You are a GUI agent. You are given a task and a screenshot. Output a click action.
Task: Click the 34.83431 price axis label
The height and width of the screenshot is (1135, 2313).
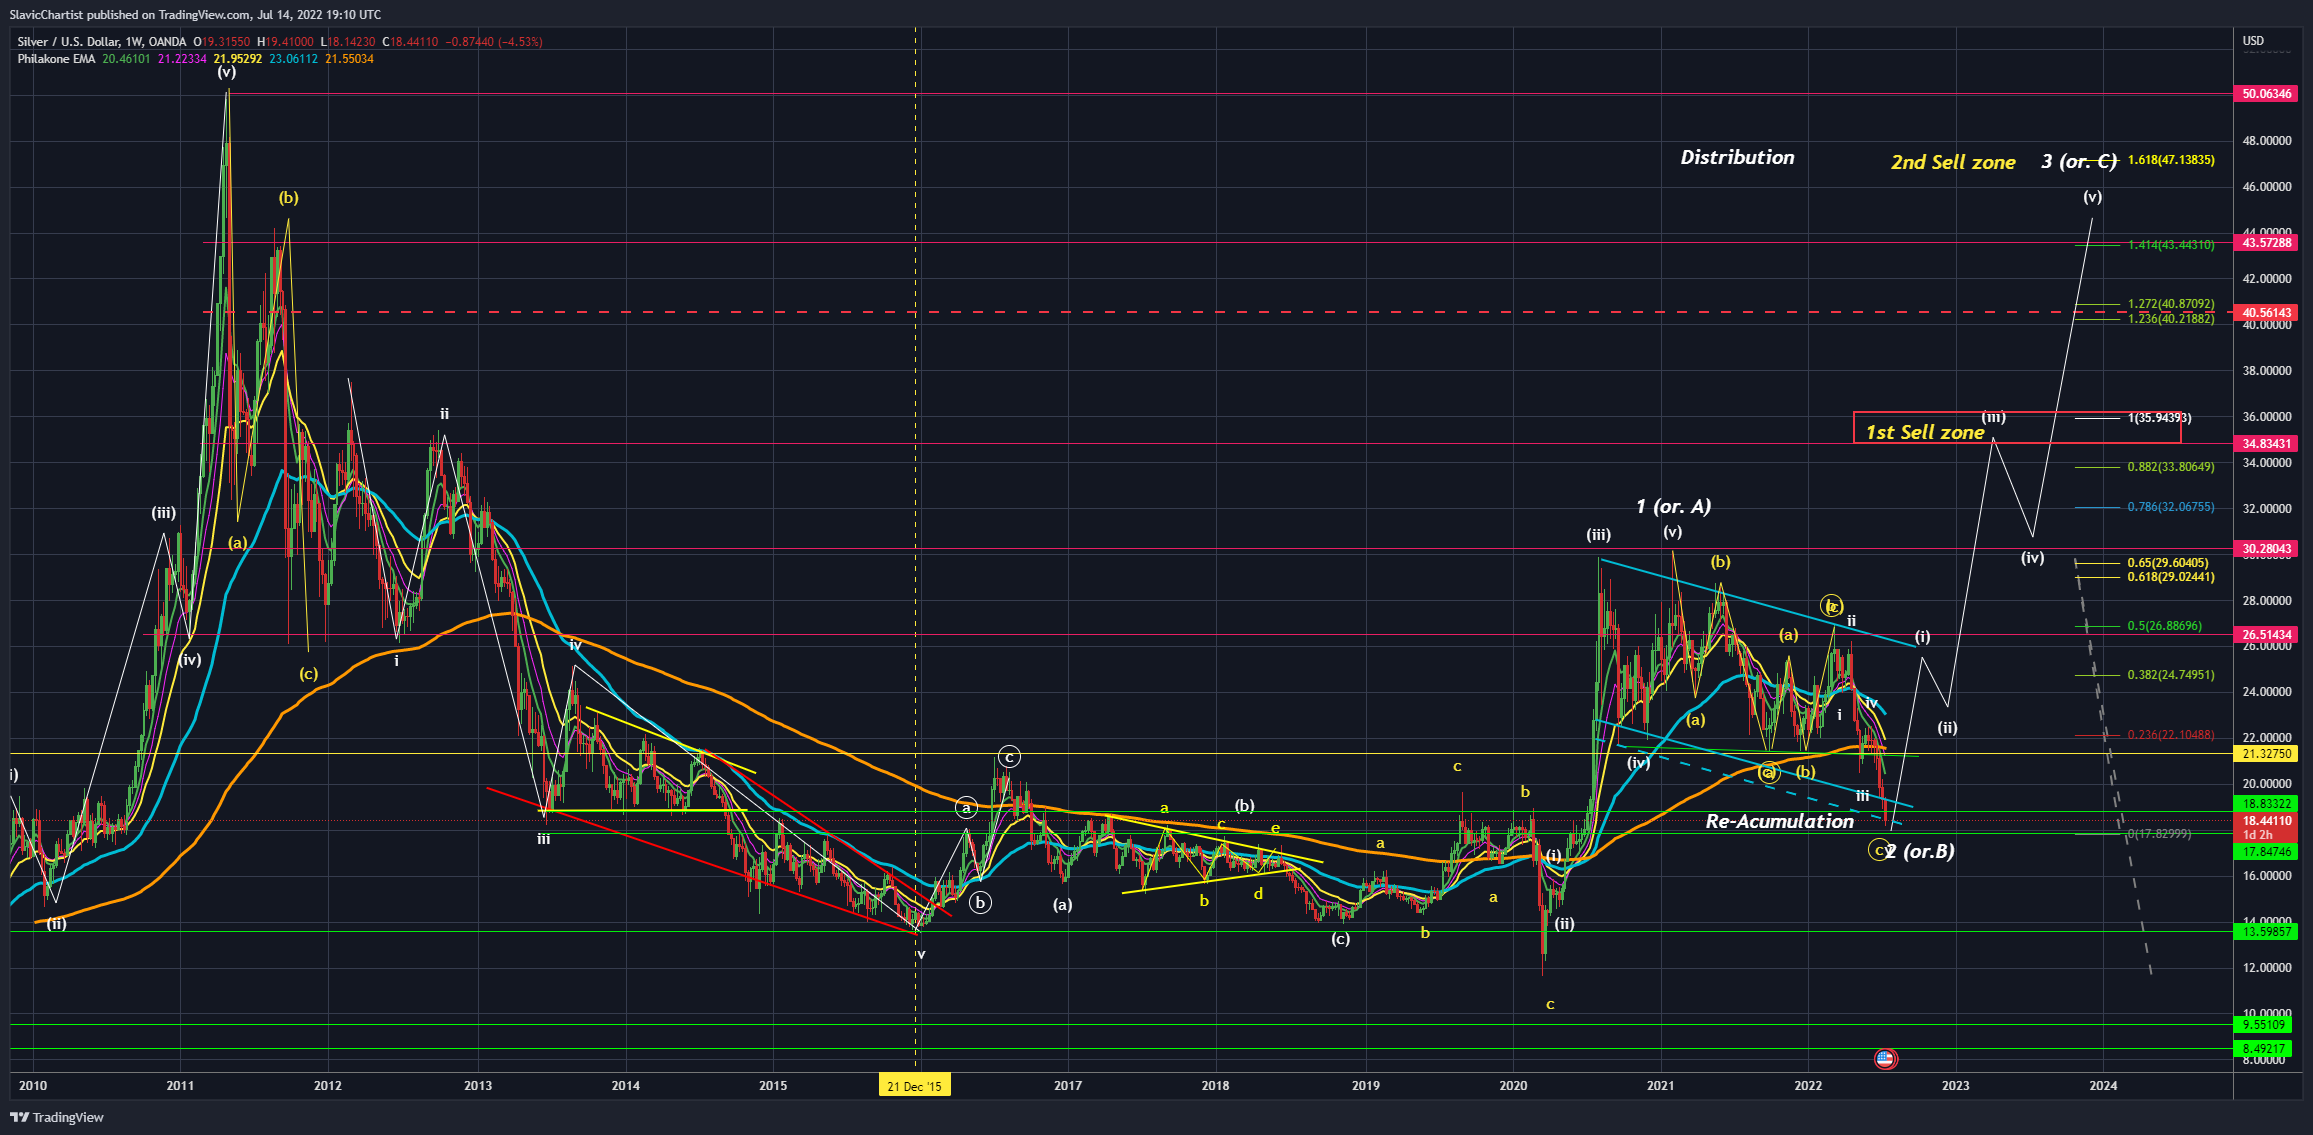tap(2266, 444)
